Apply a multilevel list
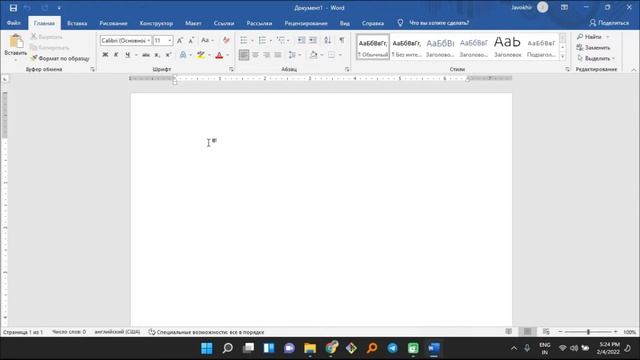 281,40
